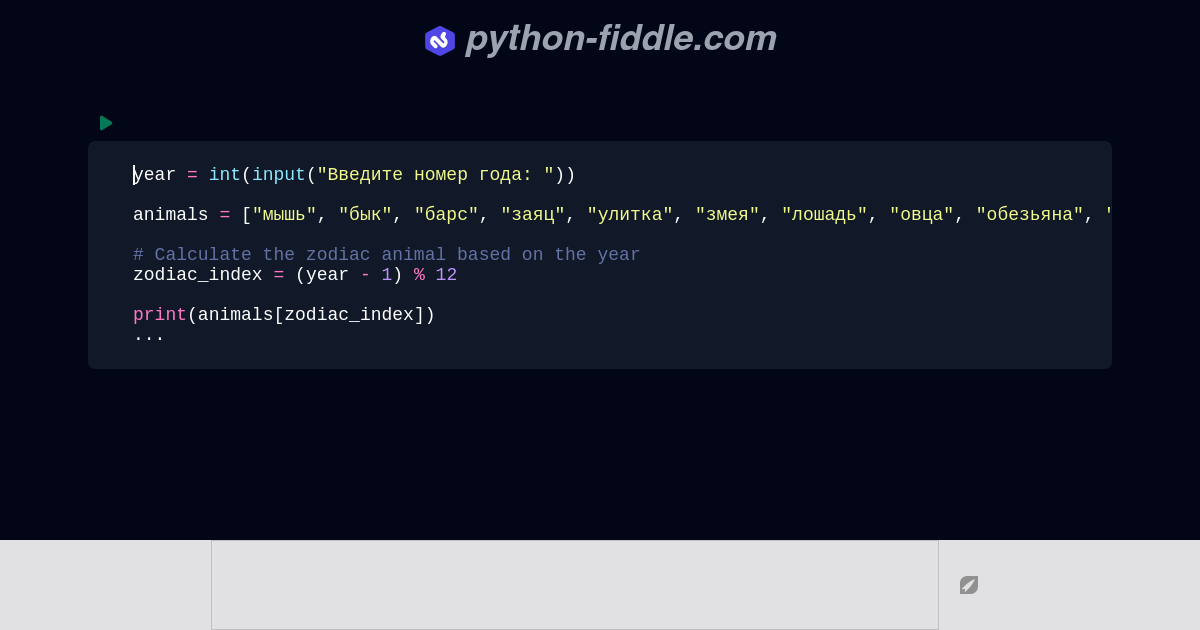The height and width of the screenshot is (630, 1200).
Task: Select the int keyword on the first code line
Action: point(224,174)
